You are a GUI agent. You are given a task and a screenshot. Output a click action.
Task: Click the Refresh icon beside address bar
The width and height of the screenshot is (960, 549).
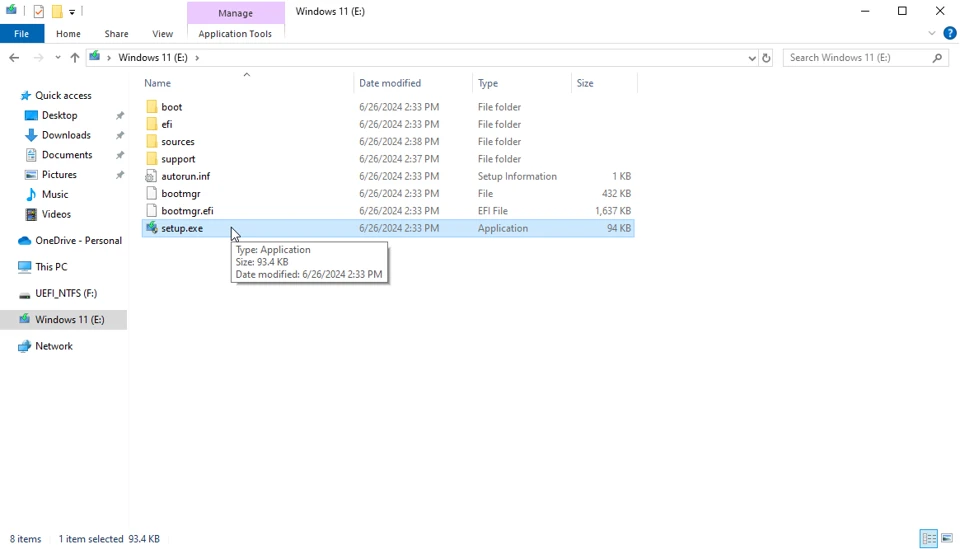(766, 58)
